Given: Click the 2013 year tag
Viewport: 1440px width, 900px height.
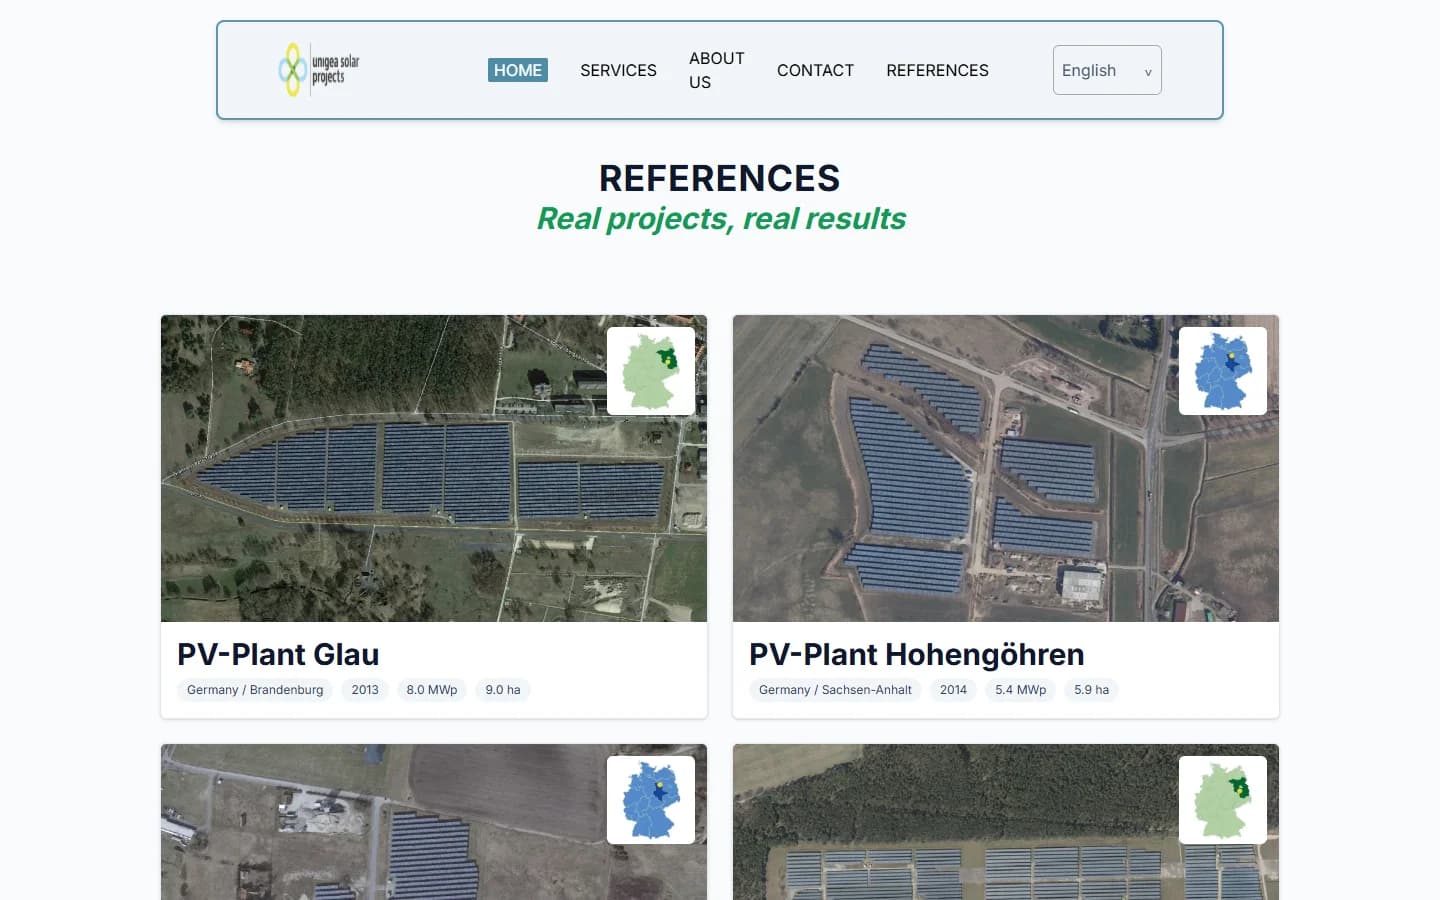Looking at the screenshot, I should coord(365,690).
